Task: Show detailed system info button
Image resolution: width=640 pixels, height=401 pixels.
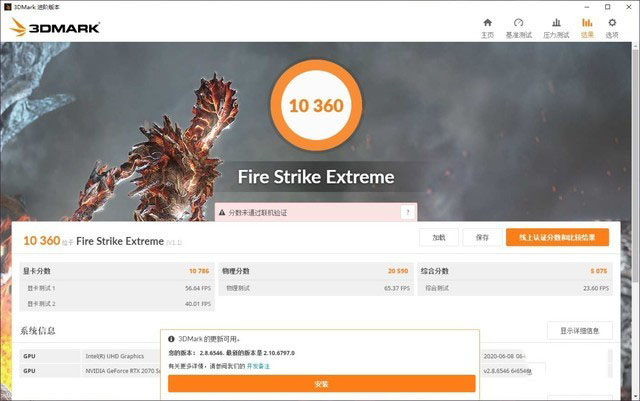Action: (580, 331)
